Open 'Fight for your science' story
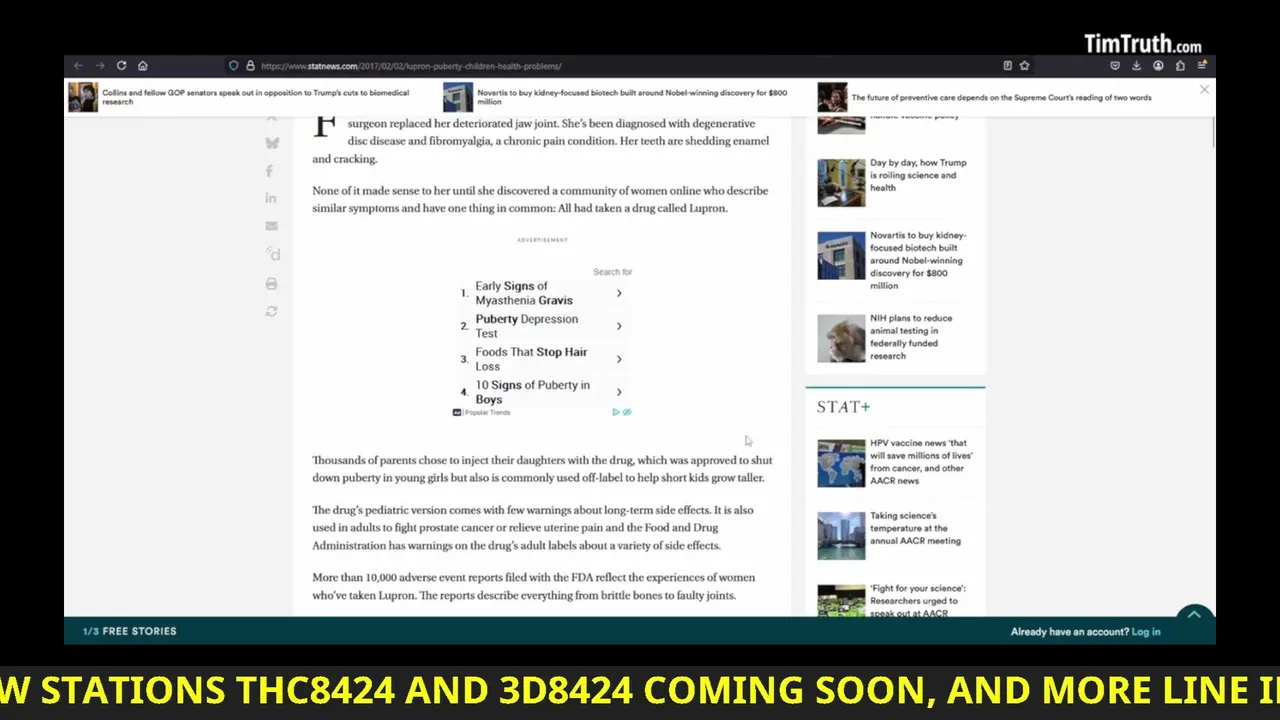 [918, 600]
